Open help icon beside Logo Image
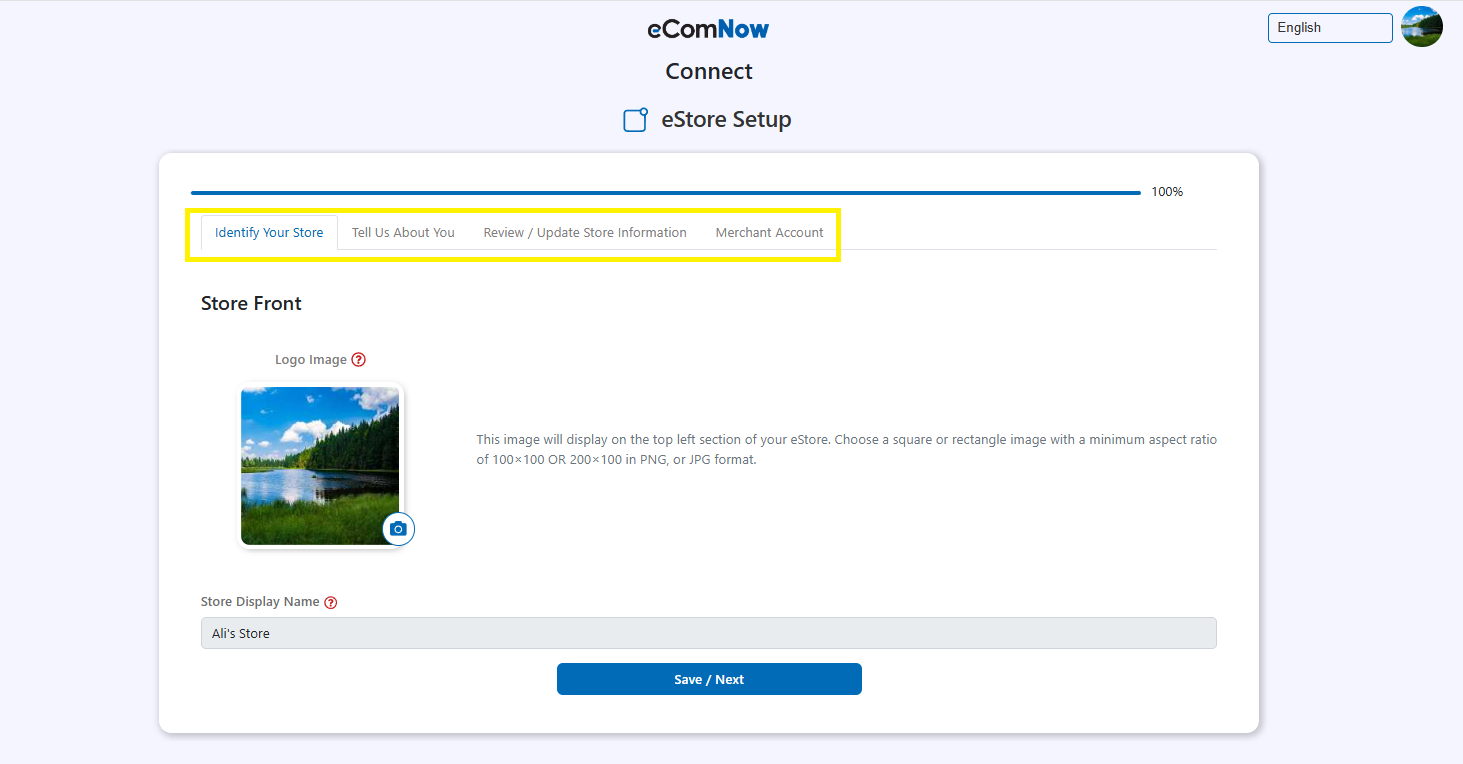 coord(359,360)
